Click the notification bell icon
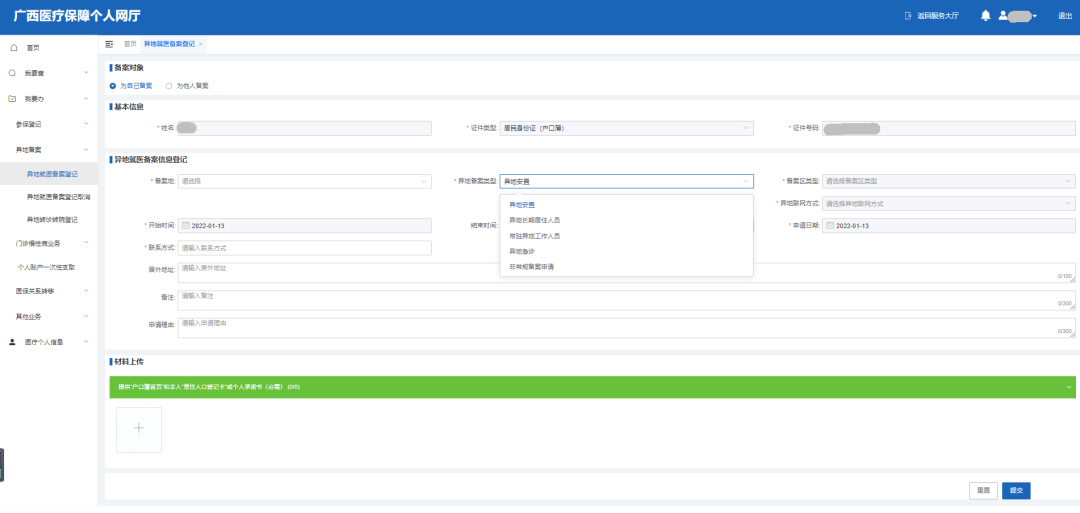1080x513 pixels. pos(985,16)
